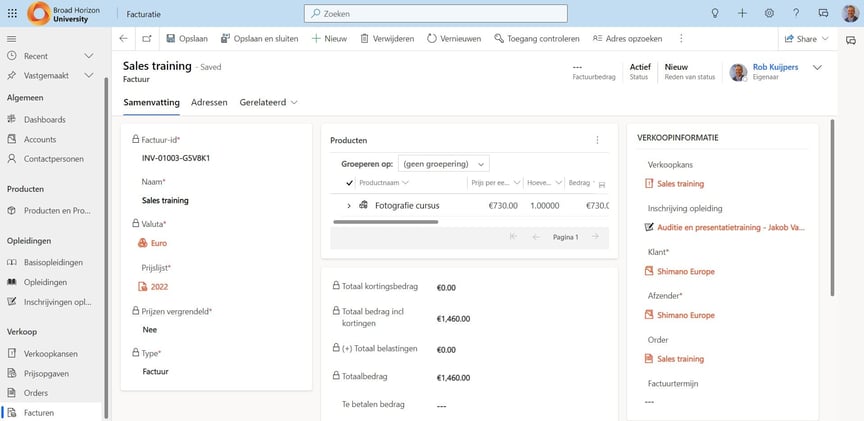This screenshot has width=864, height=421.
Task: Create new record with Nieuw
Action: coord(330,39)
